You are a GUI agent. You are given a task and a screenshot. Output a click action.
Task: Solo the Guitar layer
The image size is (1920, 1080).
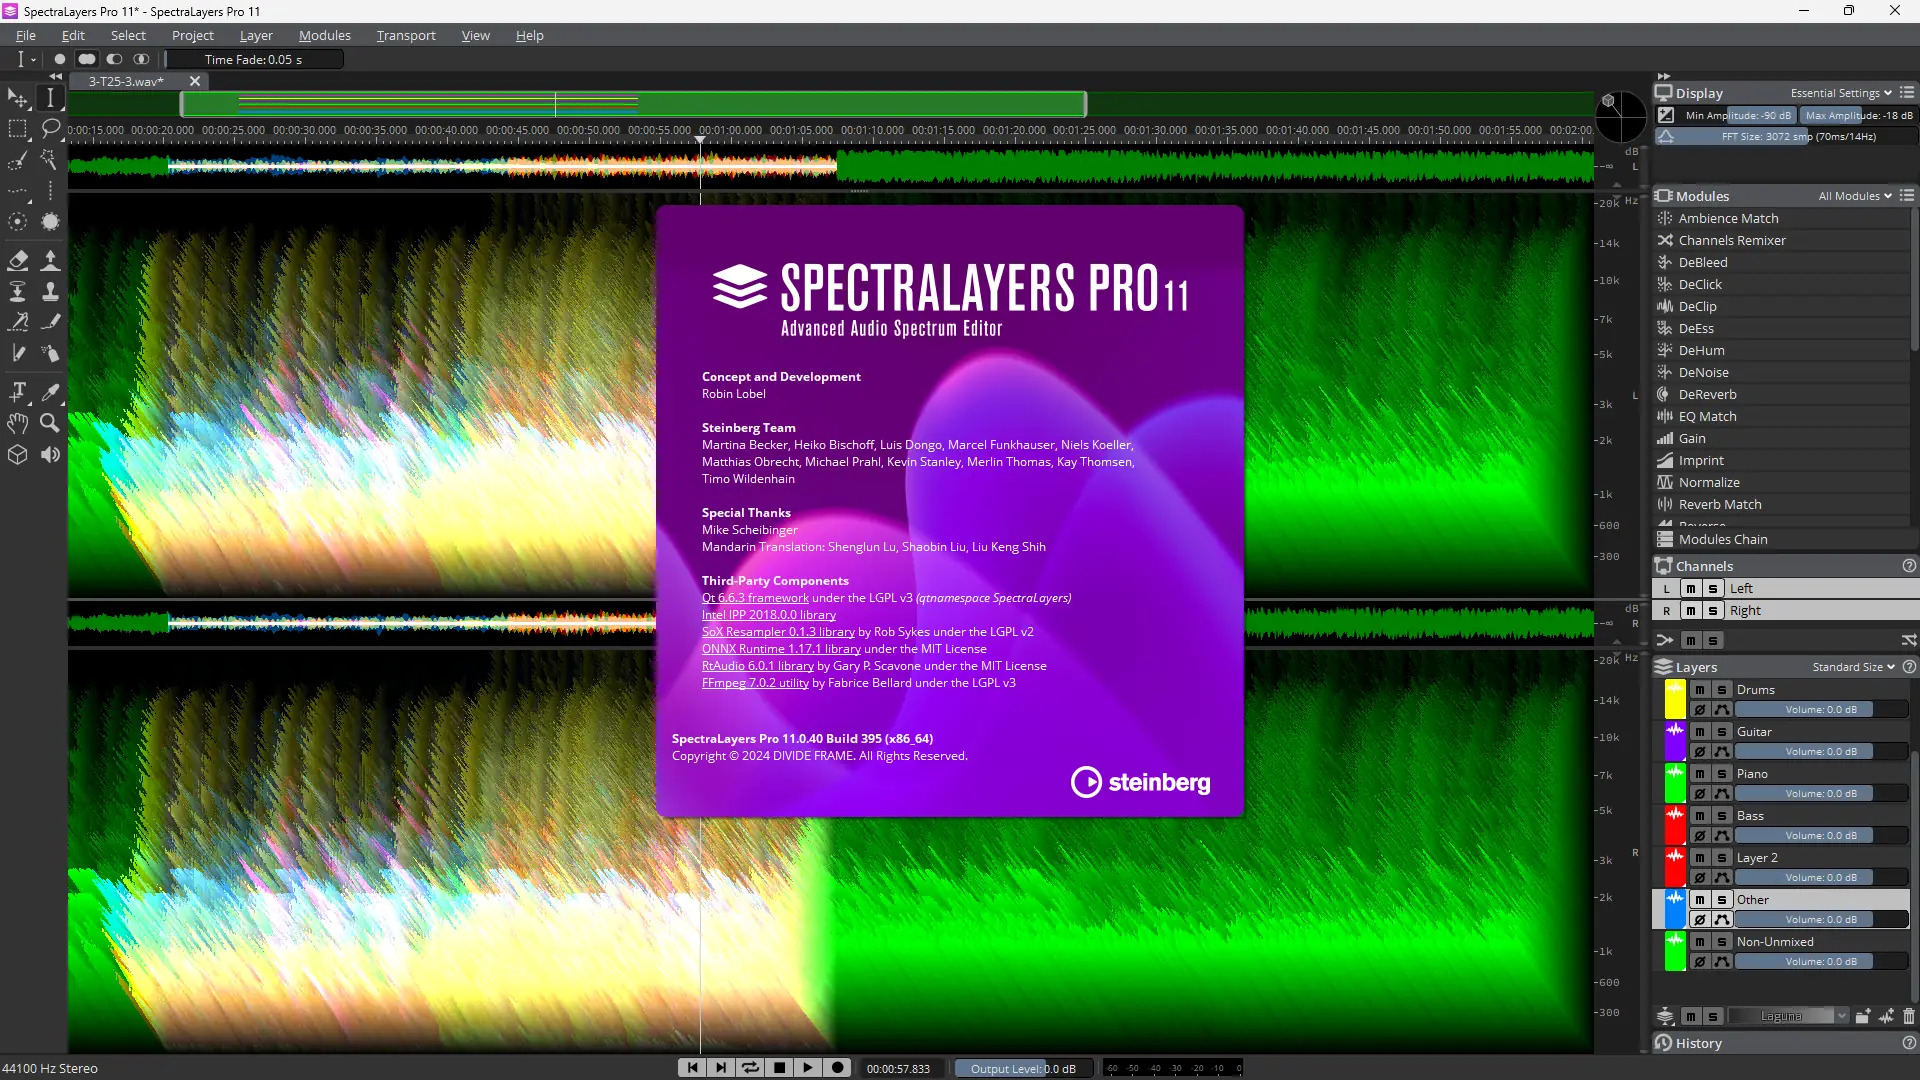(1722, 732)
